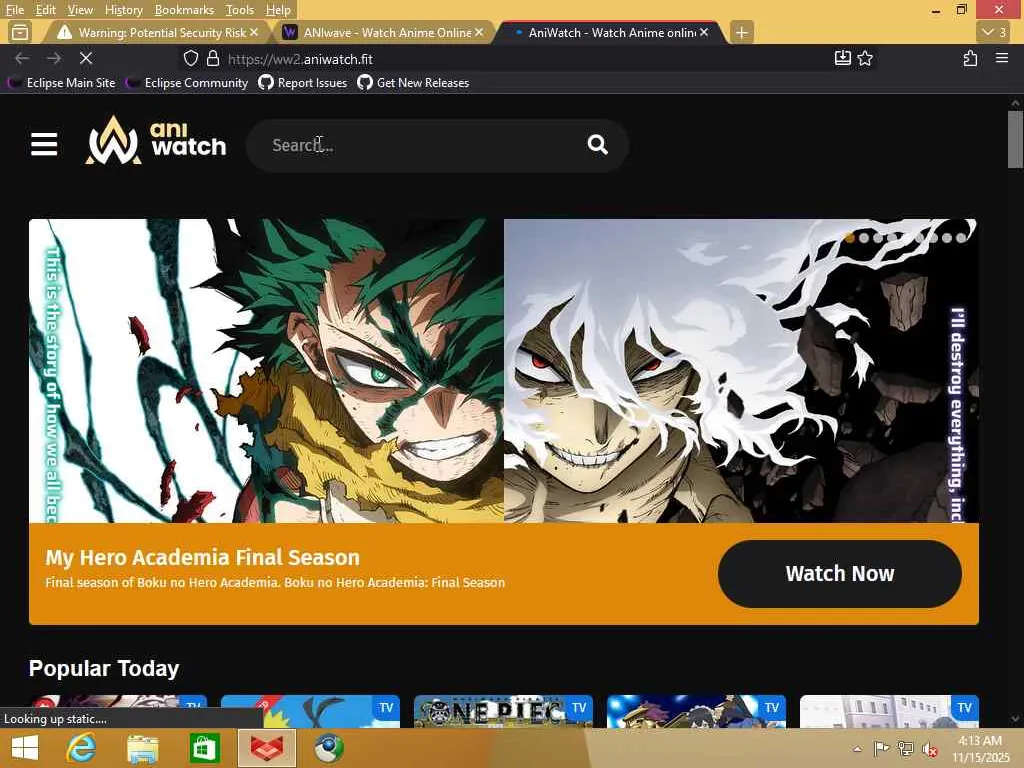The height and width of the screenshot is (768, 1024).
Task: Open the browser application menu
Action: tap(1002, 58)
